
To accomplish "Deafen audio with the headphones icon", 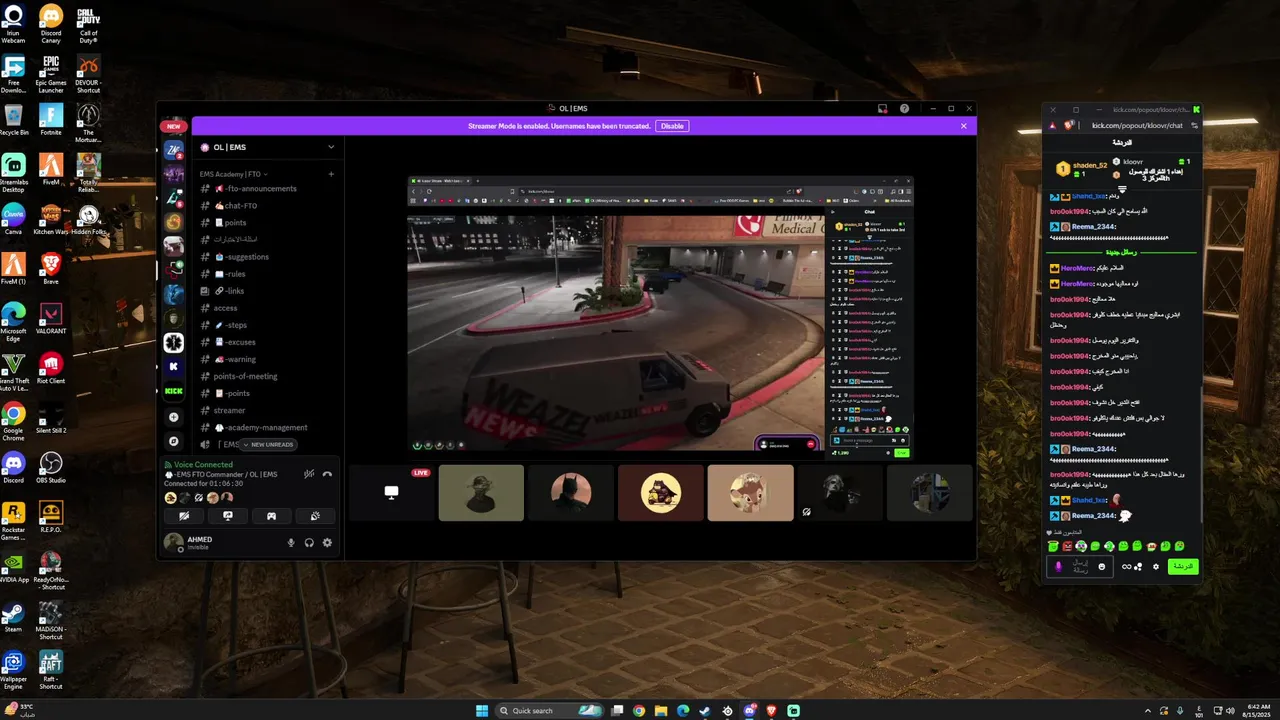I will (309, 543).
